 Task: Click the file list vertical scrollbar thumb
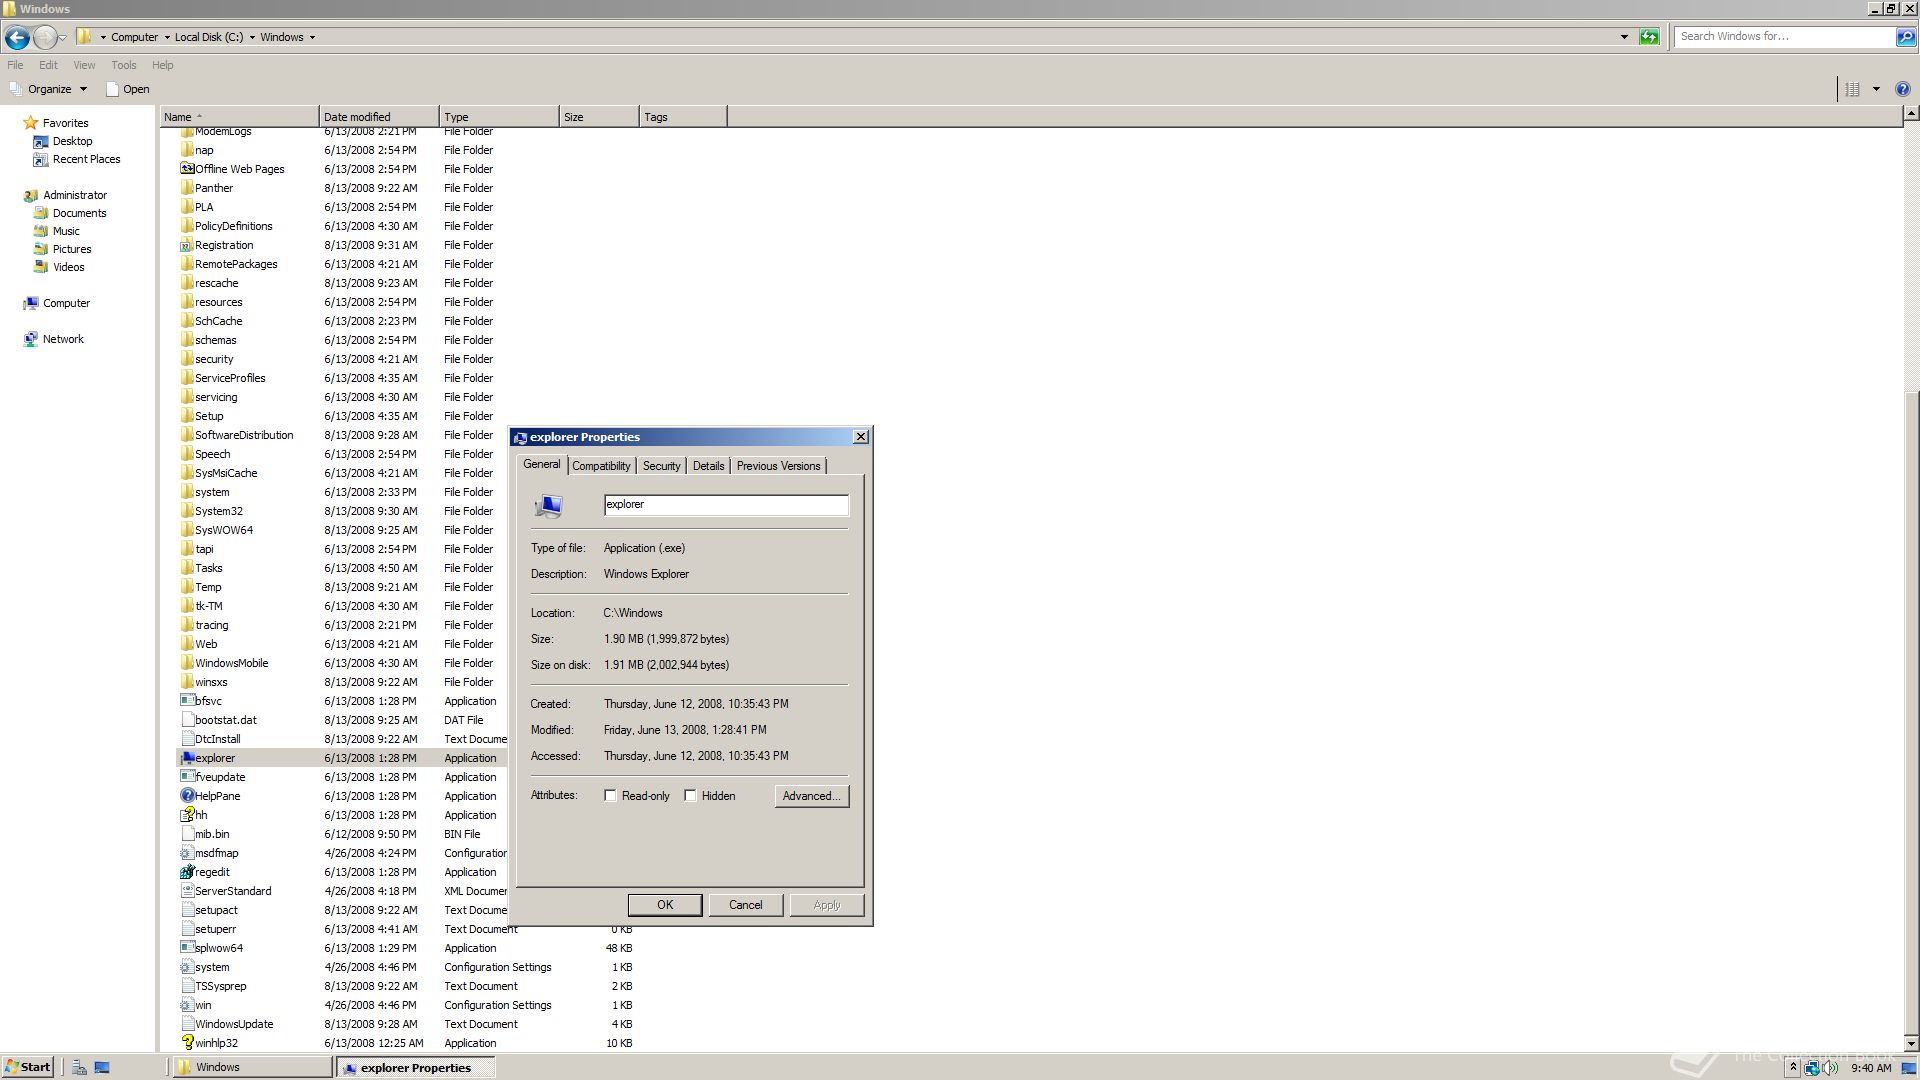click(x=1910, y=712)
